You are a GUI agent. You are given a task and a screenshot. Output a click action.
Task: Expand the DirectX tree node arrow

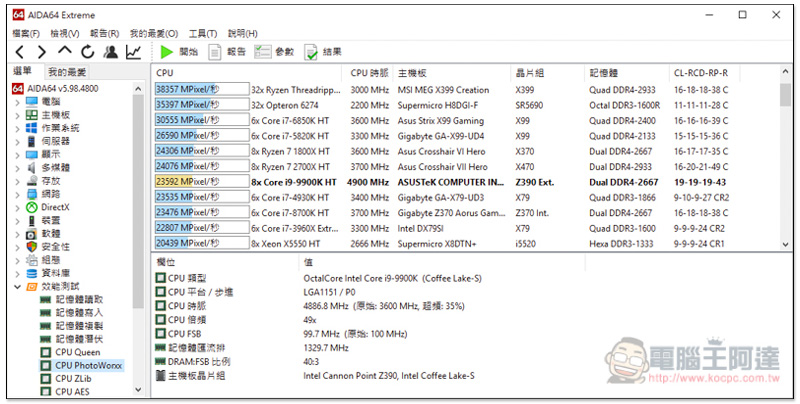tap(18, 207)
